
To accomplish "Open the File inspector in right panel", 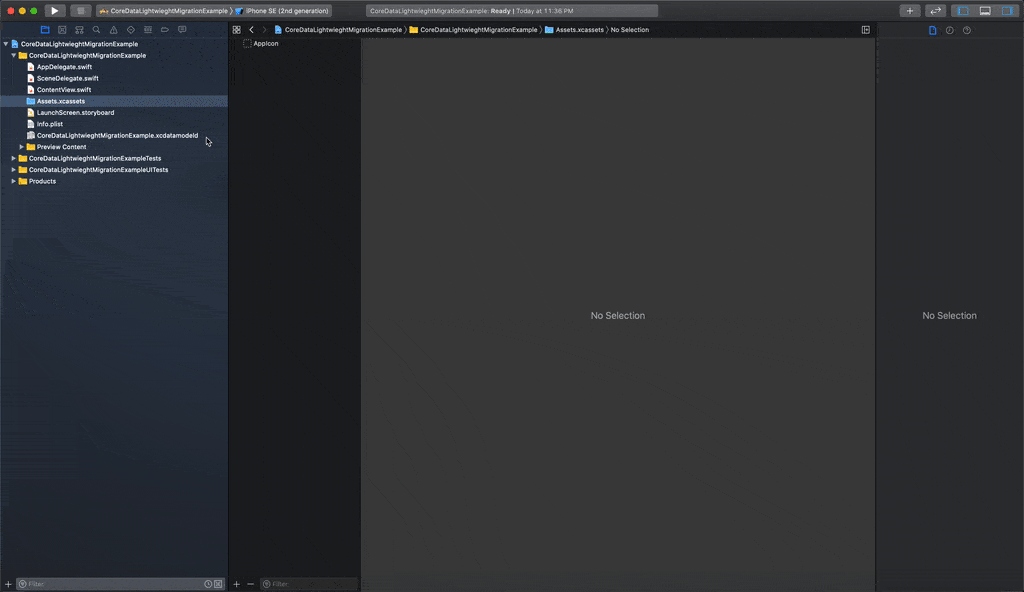I will [x=933, y=29].
